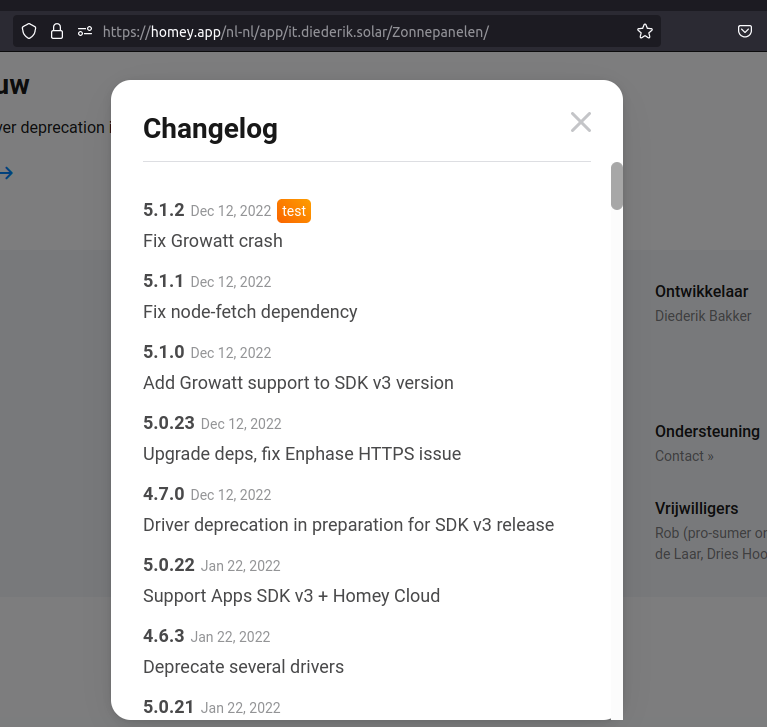Click 'Dec 12, 2022' date beside 5.1.2
The height and width of the screenshot is (727, 767).
[231, 211]
